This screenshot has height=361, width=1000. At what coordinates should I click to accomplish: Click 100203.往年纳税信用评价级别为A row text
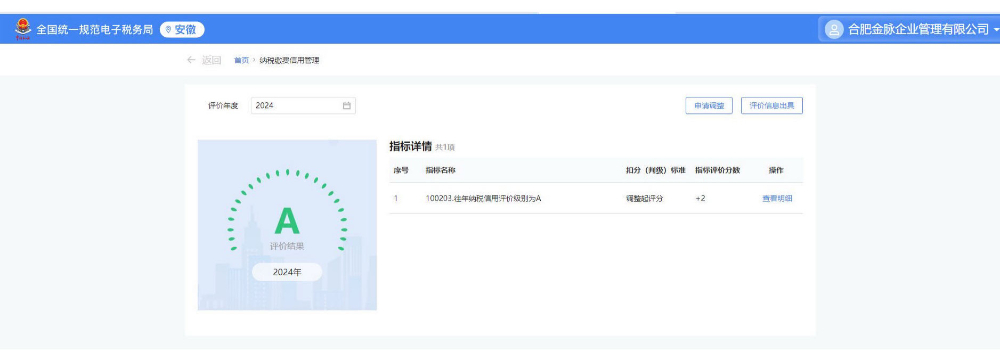coord(483,198)
